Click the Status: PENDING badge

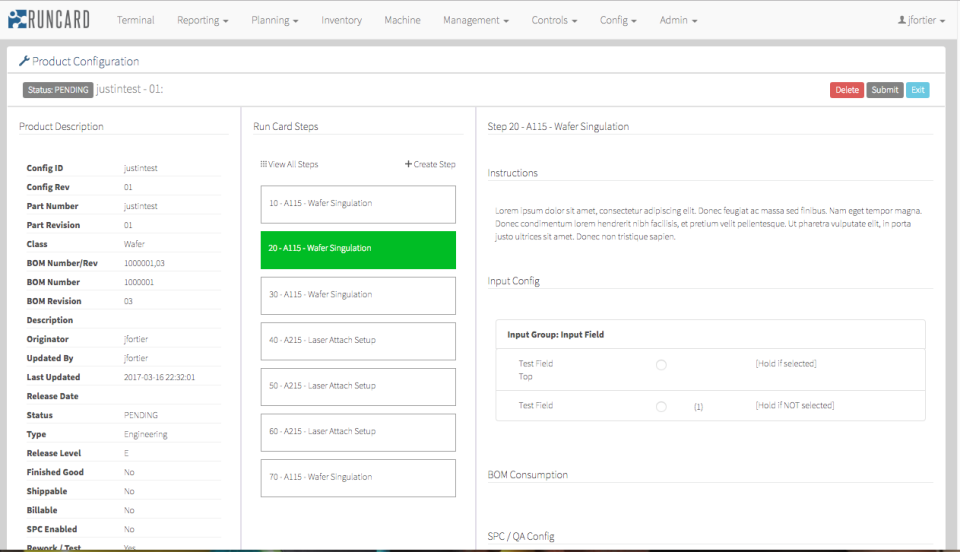click(58, 89)
